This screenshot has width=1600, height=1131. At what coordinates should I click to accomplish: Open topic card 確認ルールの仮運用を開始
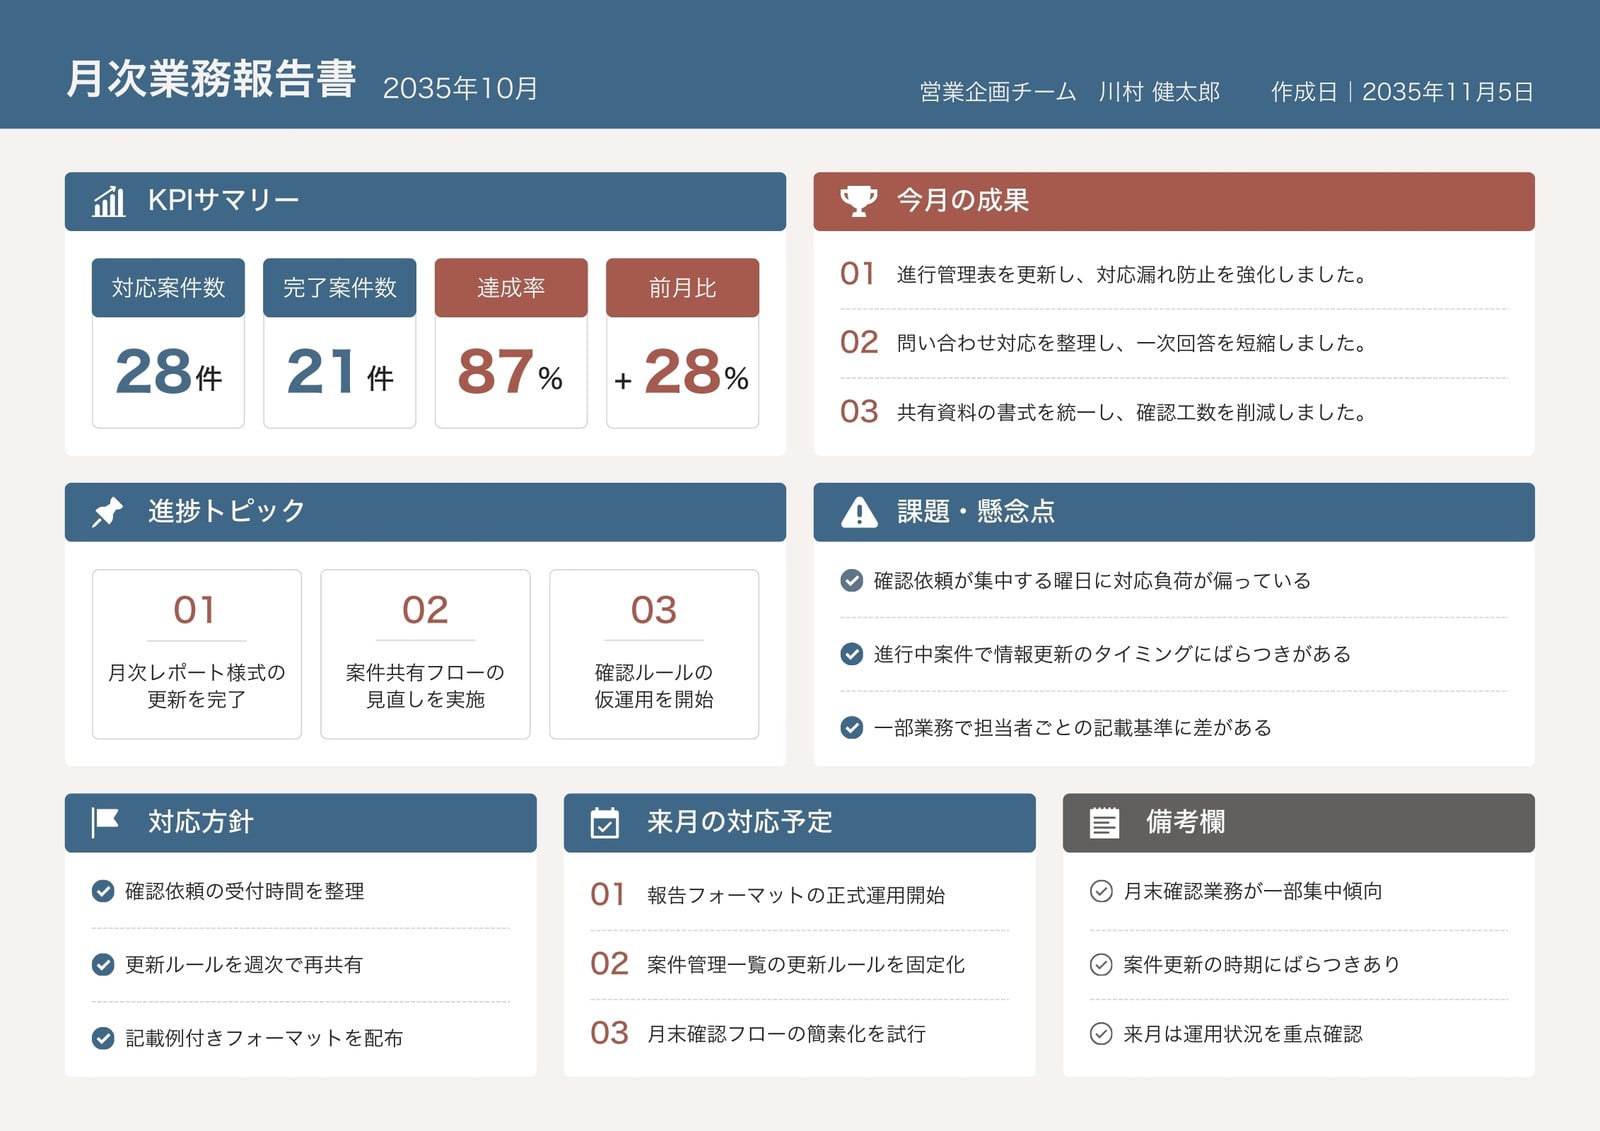point(654,655)
